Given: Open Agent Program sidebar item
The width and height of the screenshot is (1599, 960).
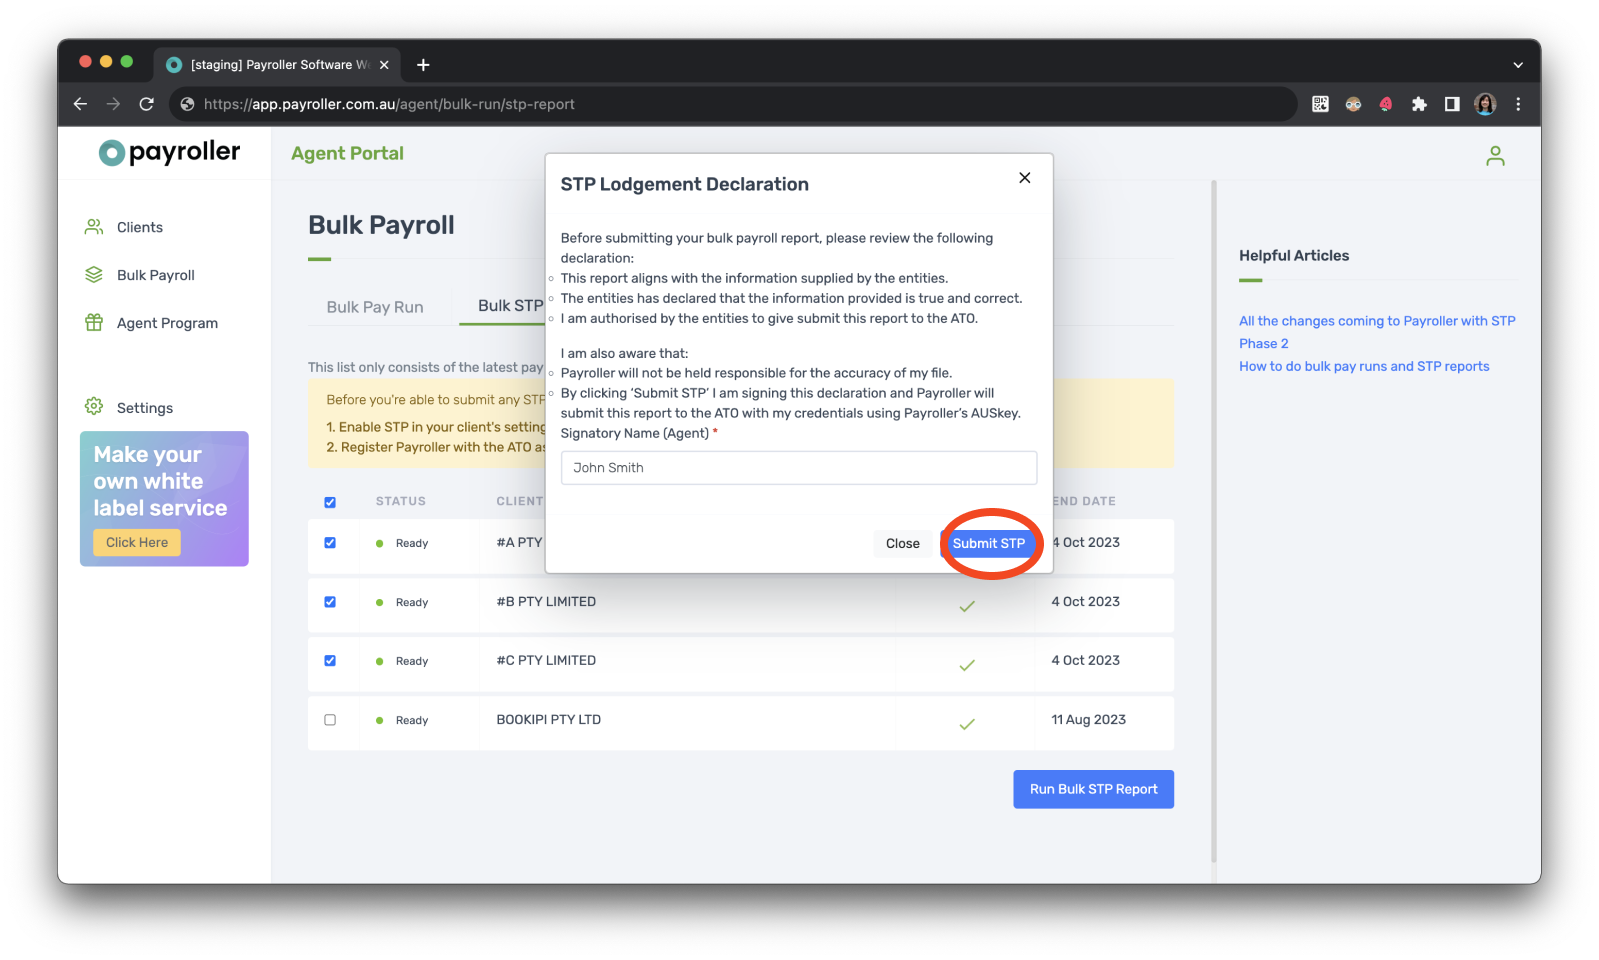Looking at the screenshot, I should [167, 323].
